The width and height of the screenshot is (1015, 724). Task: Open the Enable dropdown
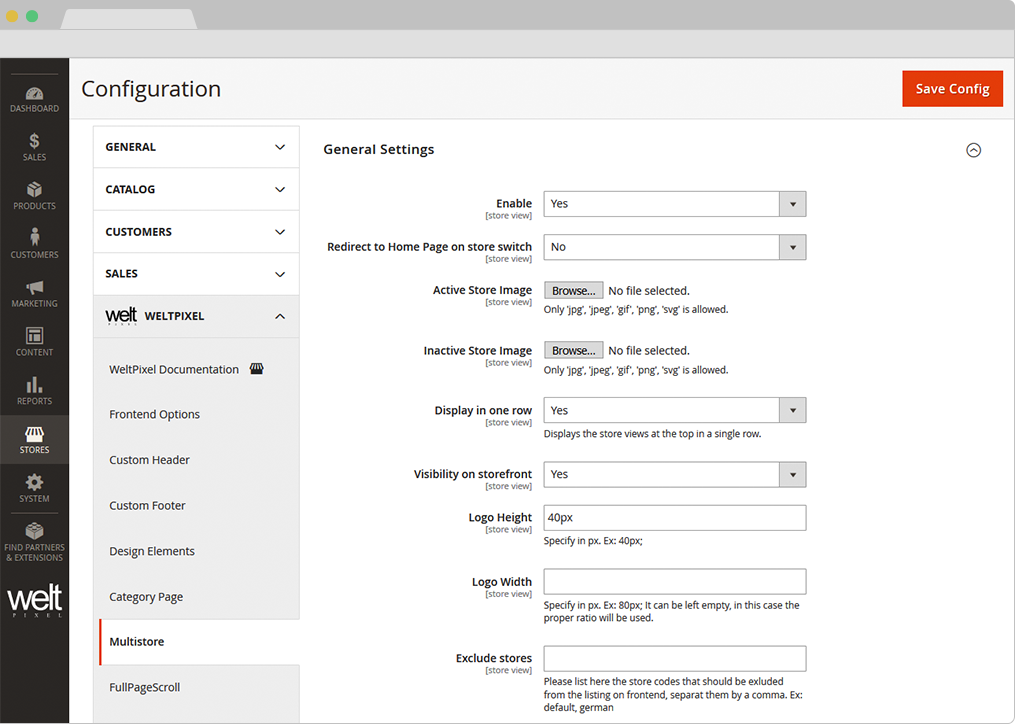tap(674, 204)
